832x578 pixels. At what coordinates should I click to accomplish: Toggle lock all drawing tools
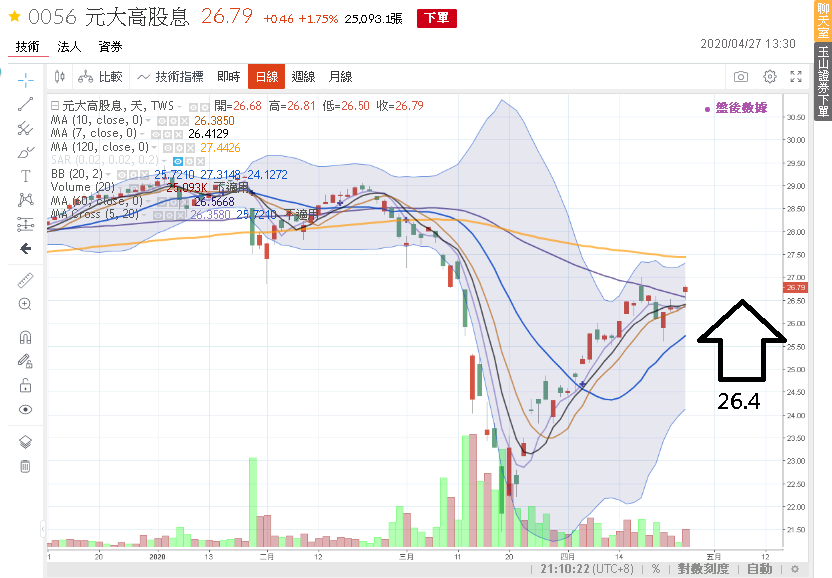(x=25, y=385)
